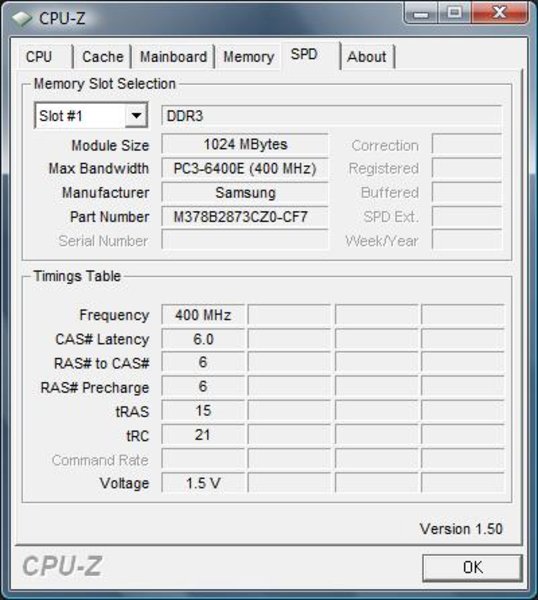Maximize the CPU-Z window

tap(454, 13)
